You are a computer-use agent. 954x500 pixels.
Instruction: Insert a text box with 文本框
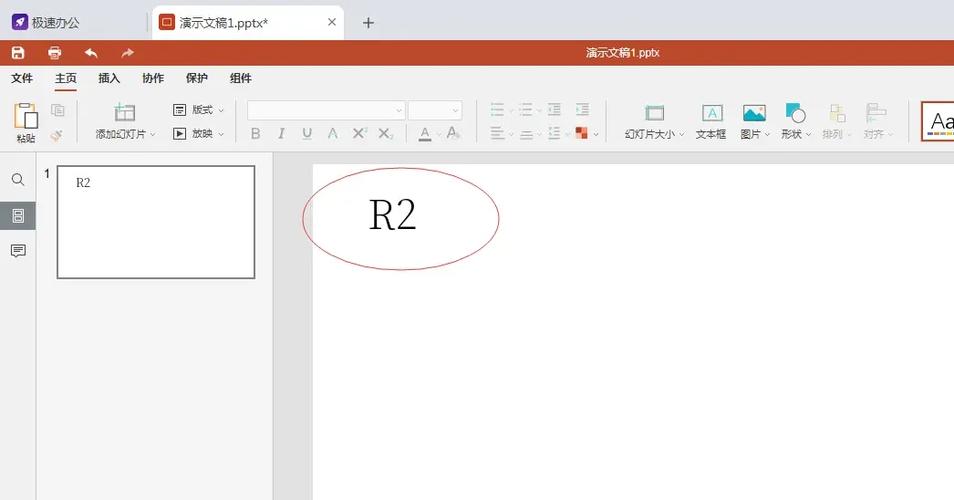(711, 122)
